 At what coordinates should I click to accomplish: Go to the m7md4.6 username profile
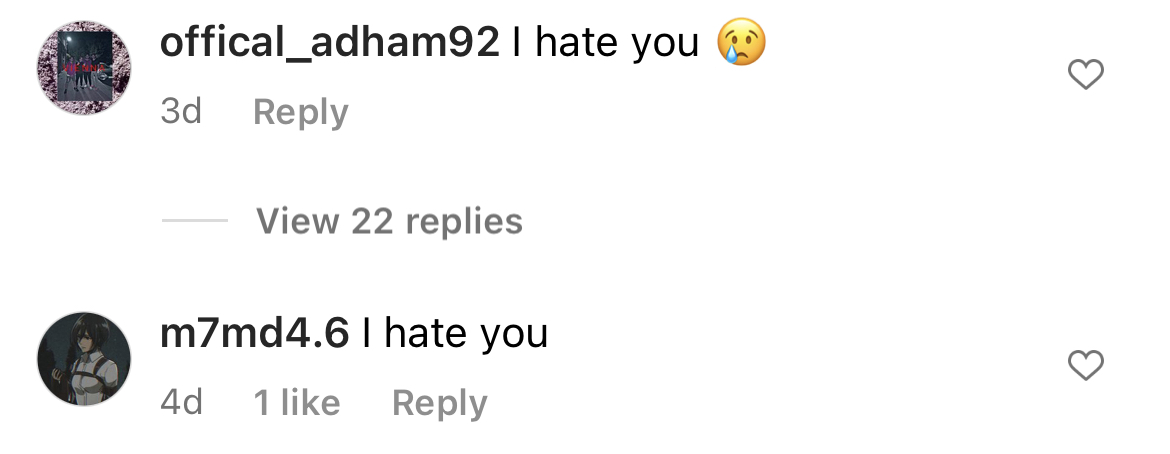coord(254,334)
